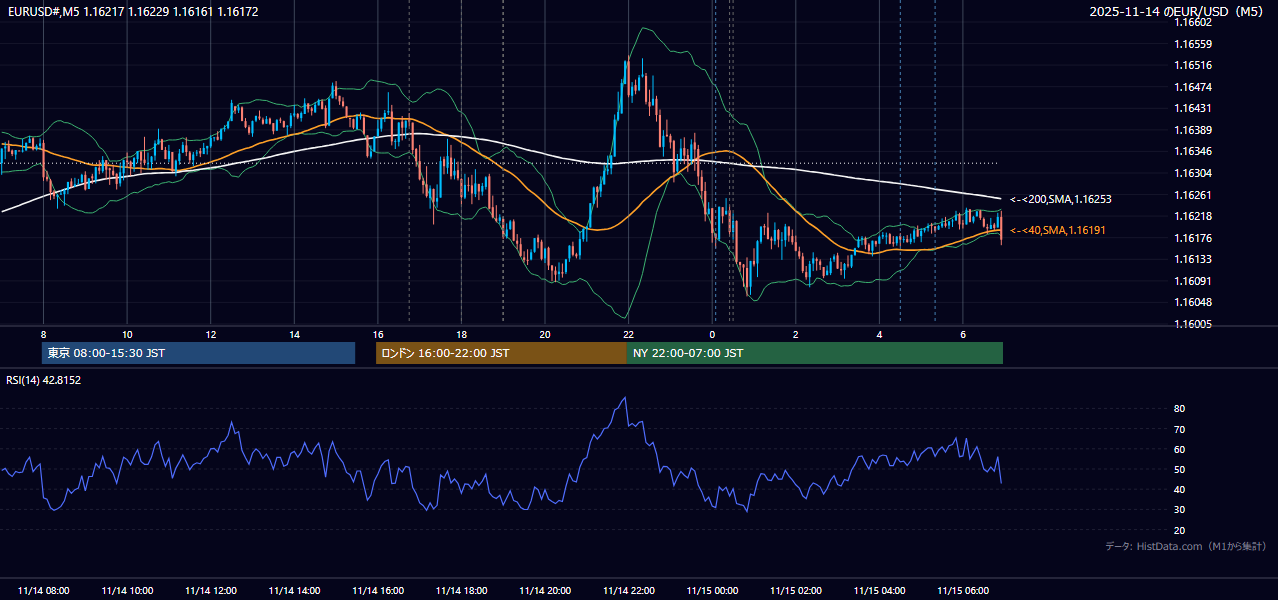Click price axis value 1.16346
This screenshot has width=1278, height=600.
[1193, 151]
